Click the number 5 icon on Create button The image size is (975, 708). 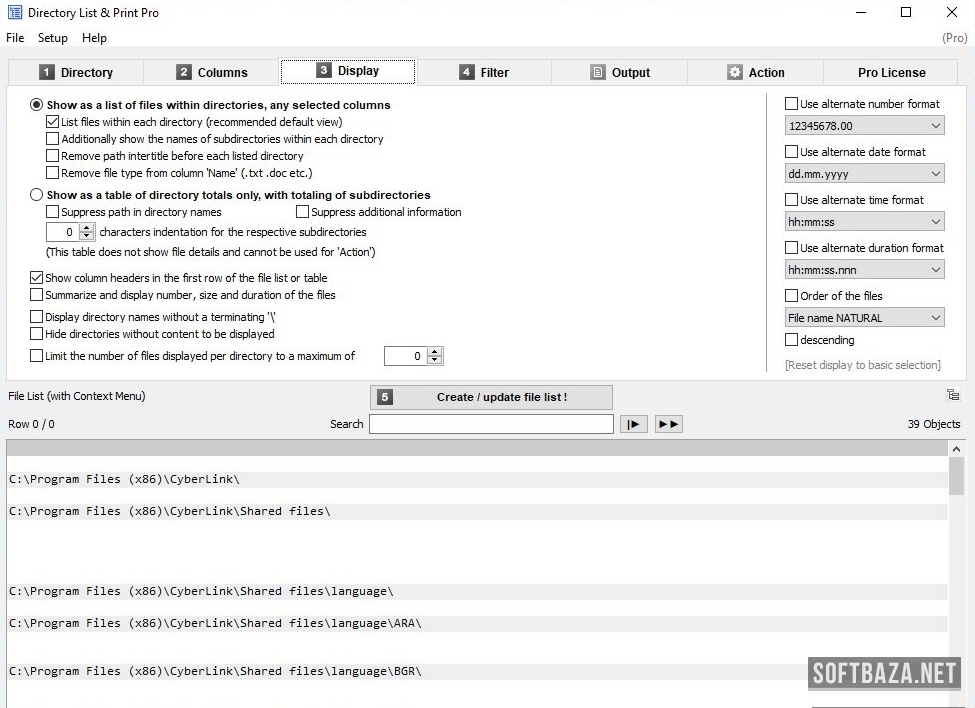coord(385,397)
